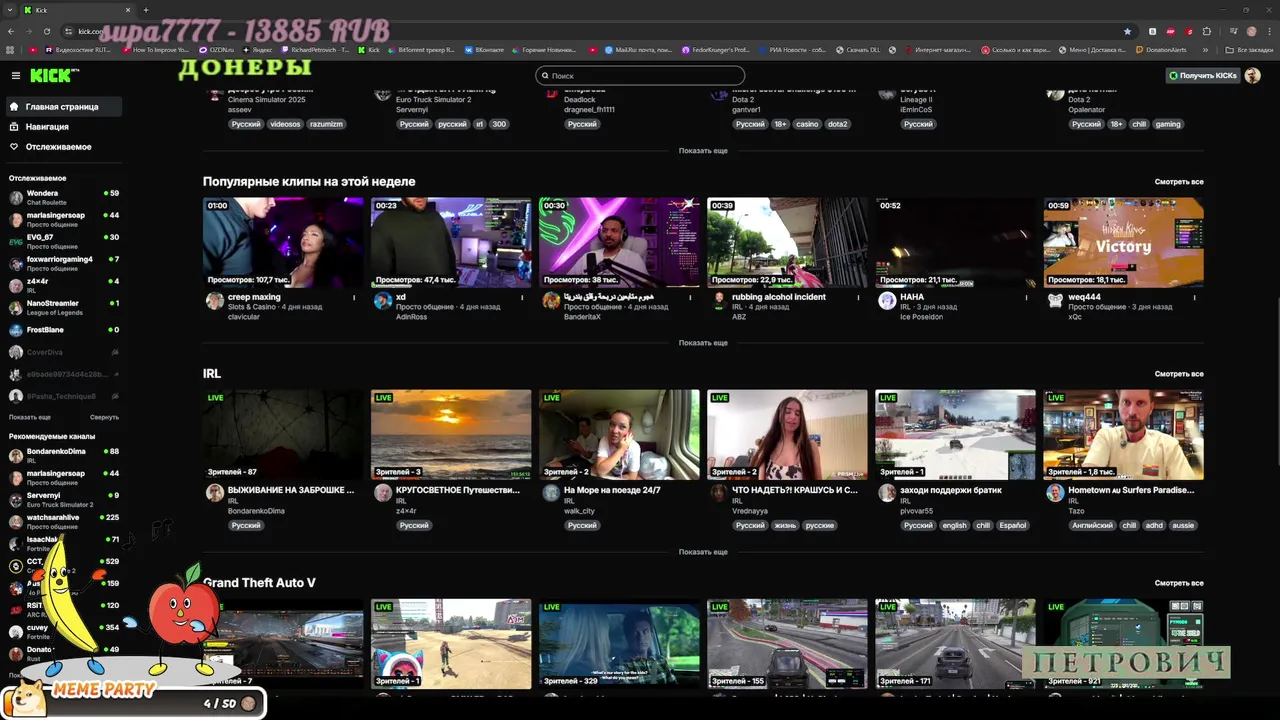
Task: Select the adhd tag under Tazo
Action: click(x=1154, y=525)
